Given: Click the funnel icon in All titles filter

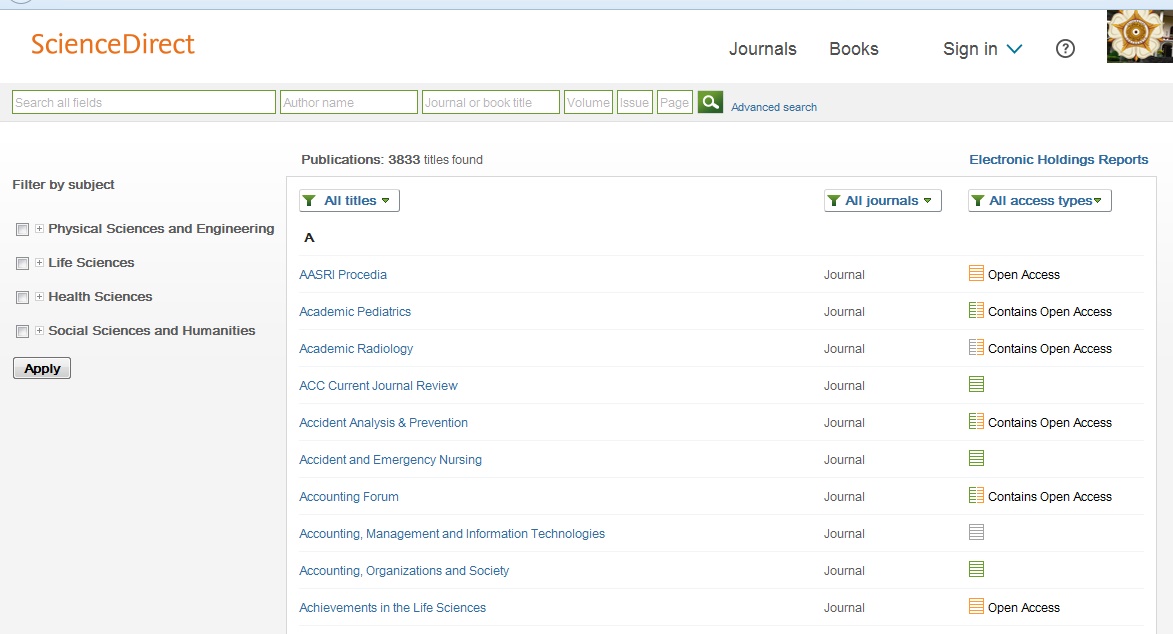Looking at the screenshot, I should coord(310,201).
